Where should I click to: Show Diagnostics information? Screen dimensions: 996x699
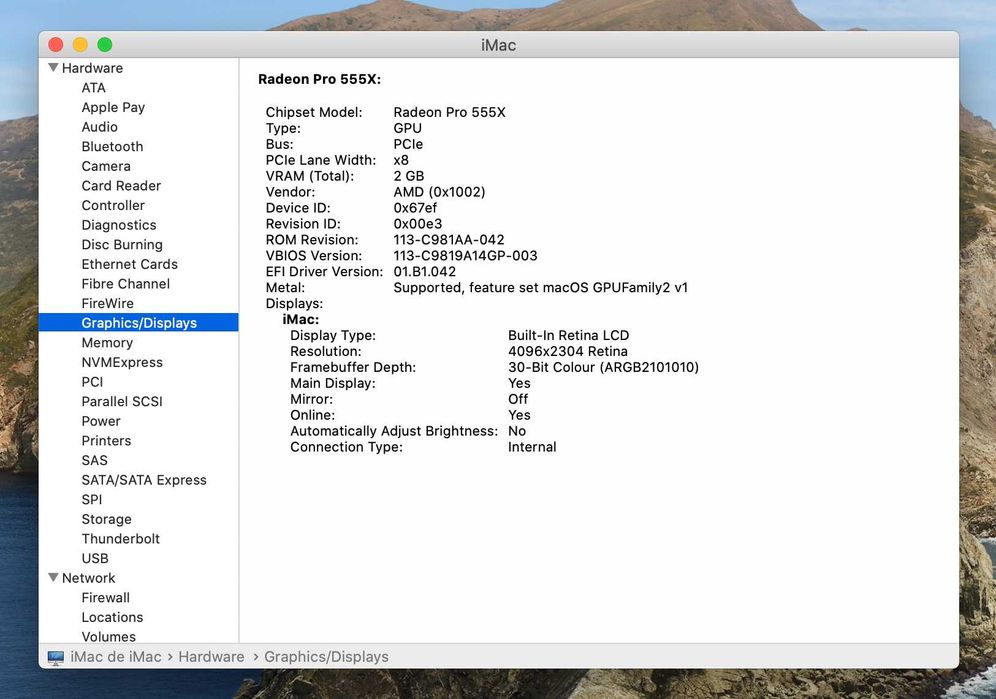118,226
